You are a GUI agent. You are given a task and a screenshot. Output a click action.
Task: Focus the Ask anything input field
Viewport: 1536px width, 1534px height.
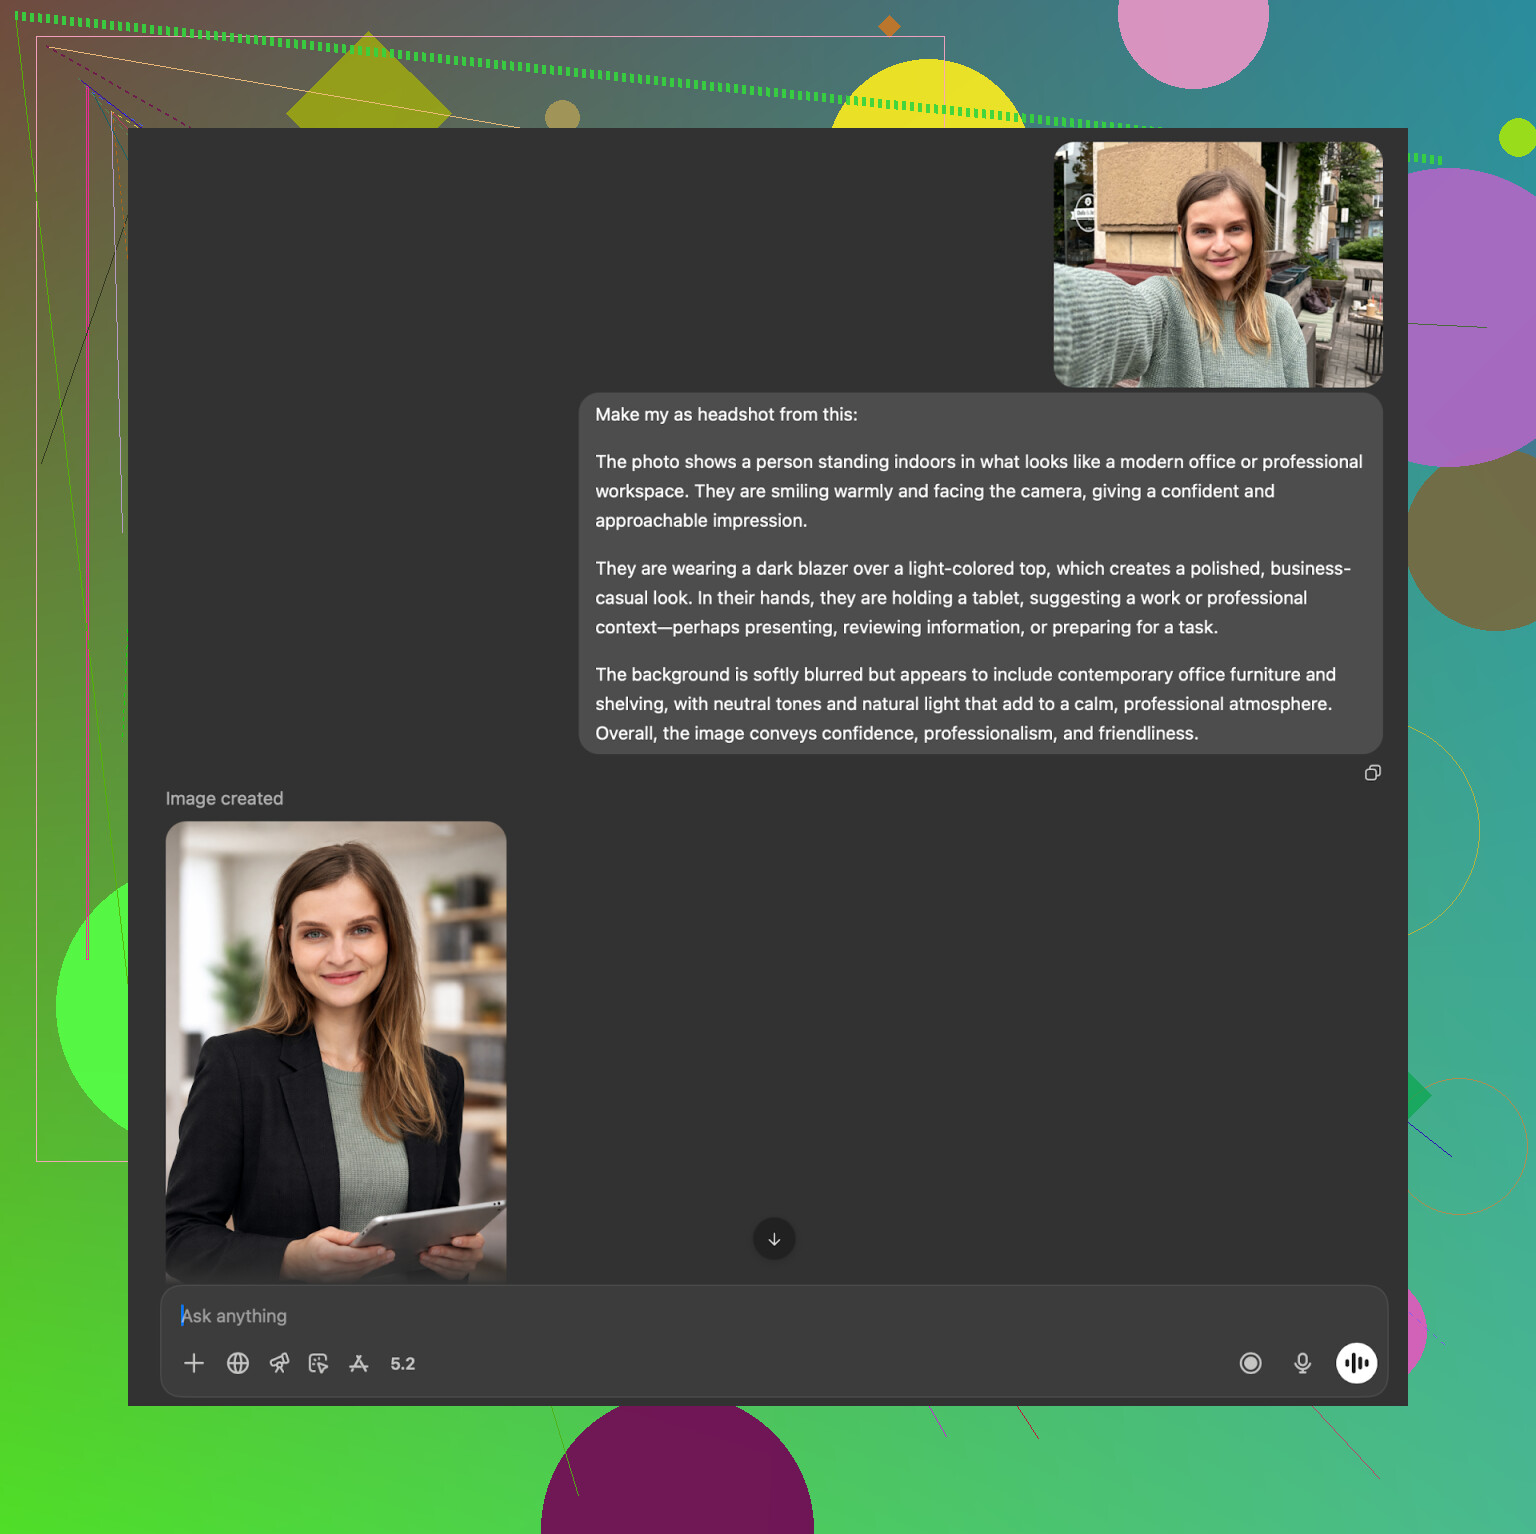coord(700,1316)
